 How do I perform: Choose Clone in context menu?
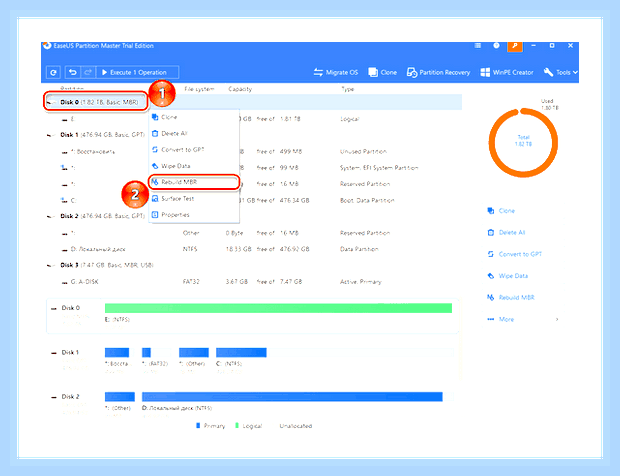(194, 117)
